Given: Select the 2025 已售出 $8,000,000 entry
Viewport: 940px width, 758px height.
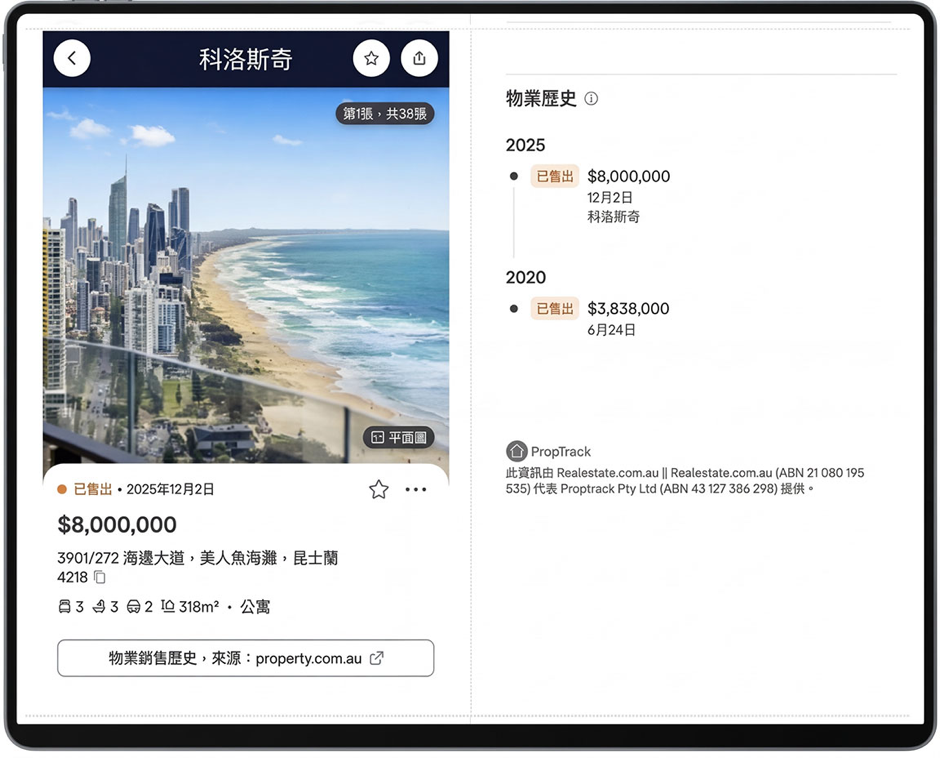Looking at the screenshot, I should tap(628, 177).
